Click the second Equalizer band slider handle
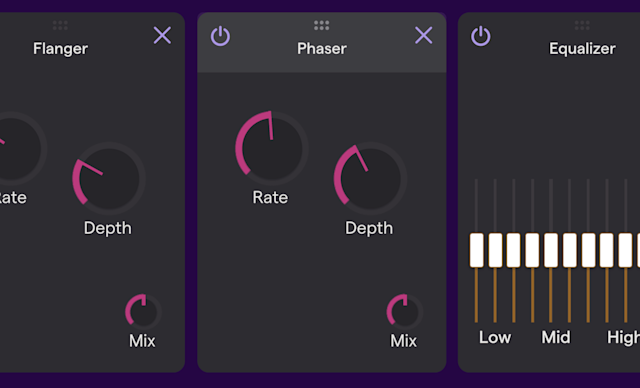 click(x=495, y=250)
